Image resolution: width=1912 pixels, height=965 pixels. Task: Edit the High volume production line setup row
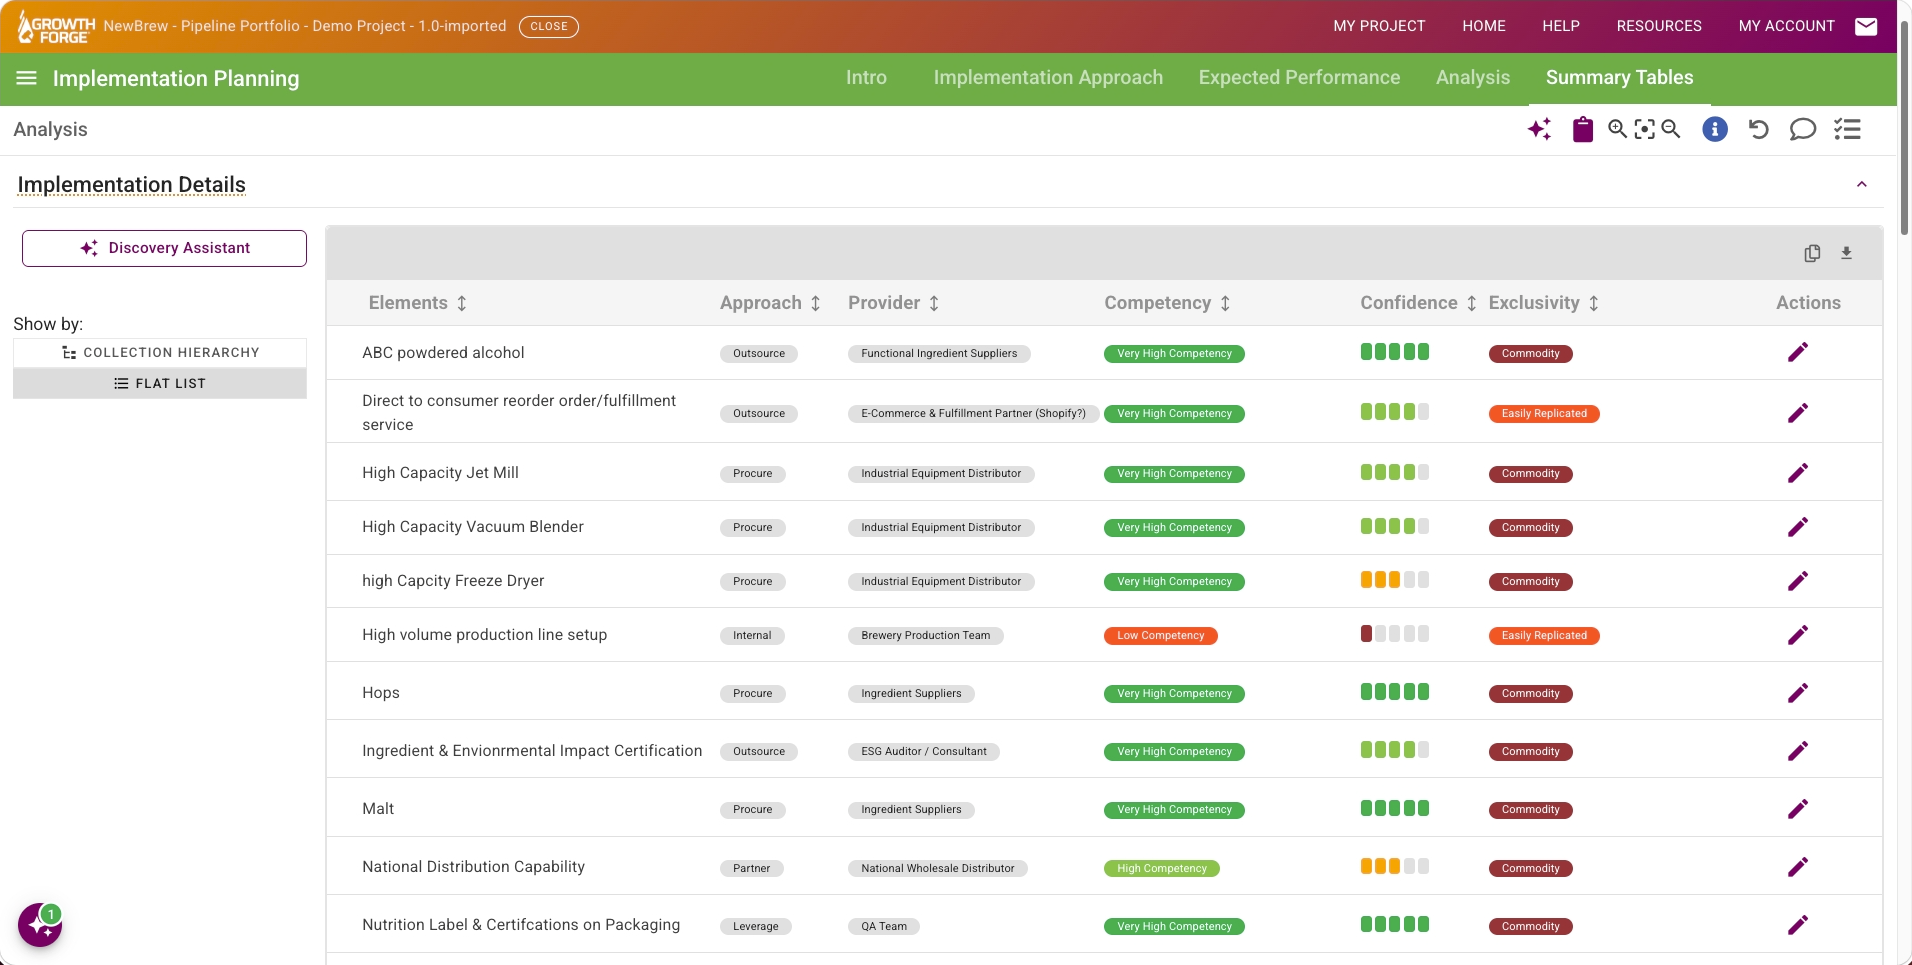pyautogui.click(x=1798, y=634)
